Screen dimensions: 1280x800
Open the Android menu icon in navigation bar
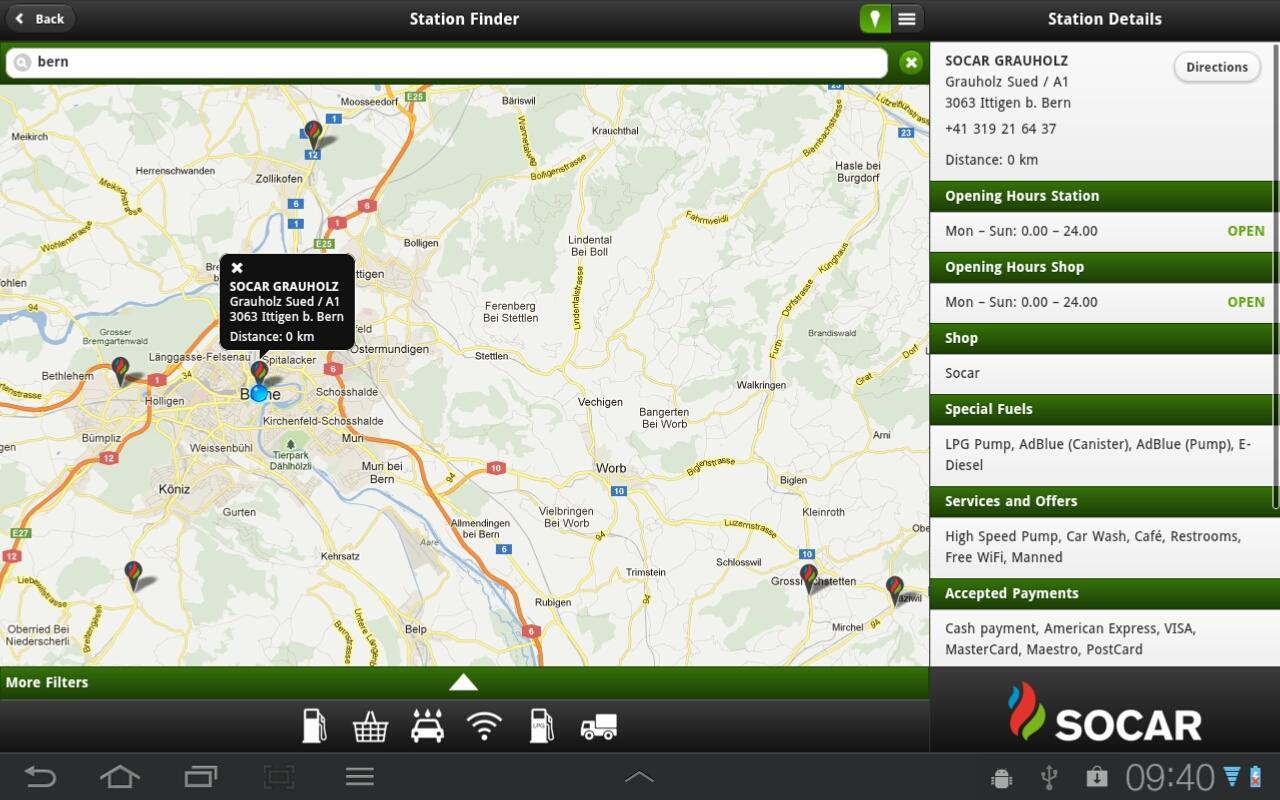359,777
